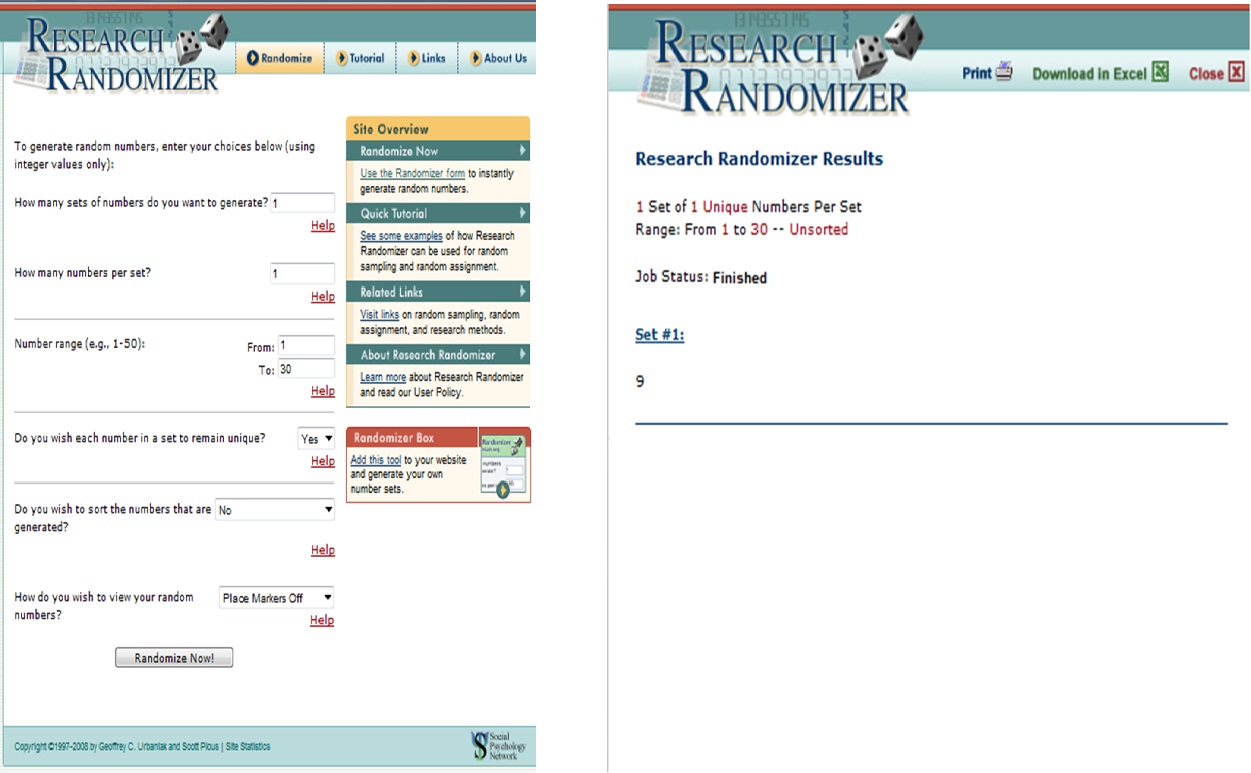1251x773 pixels.
Task: Click Help under view random numbers dropdown
Action: pyautogui.click(x=322, y=620)
